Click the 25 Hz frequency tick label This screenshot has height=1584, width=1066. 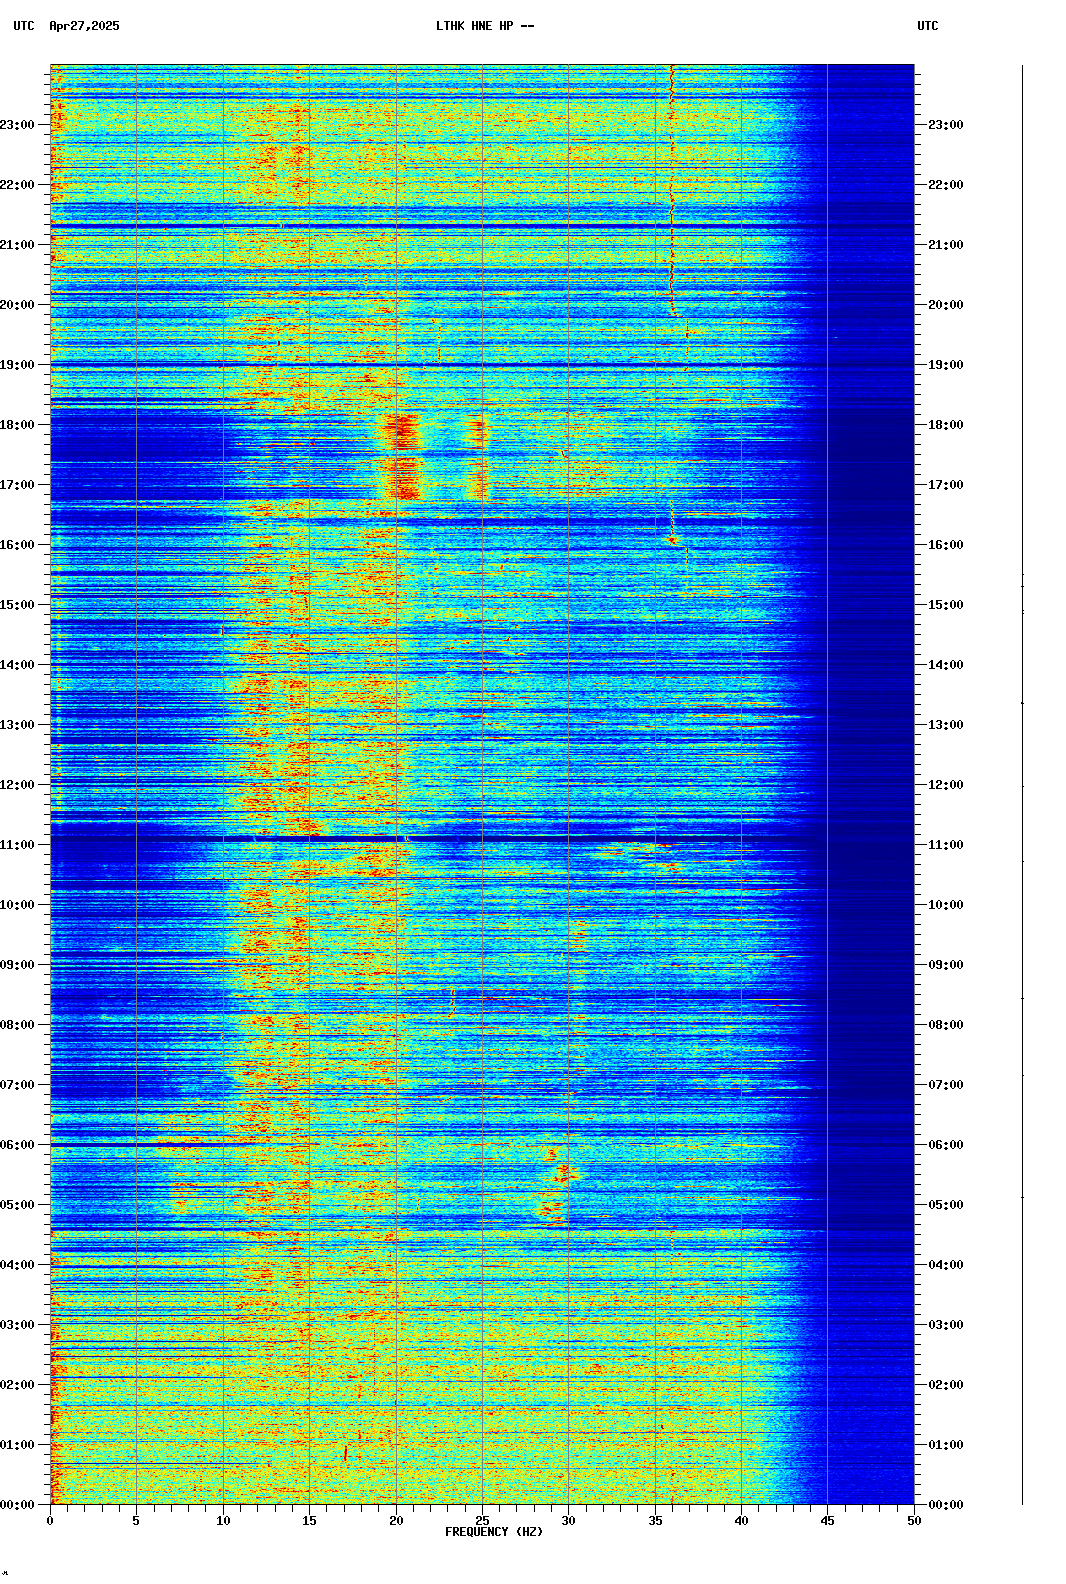[x=482, y=1521]
